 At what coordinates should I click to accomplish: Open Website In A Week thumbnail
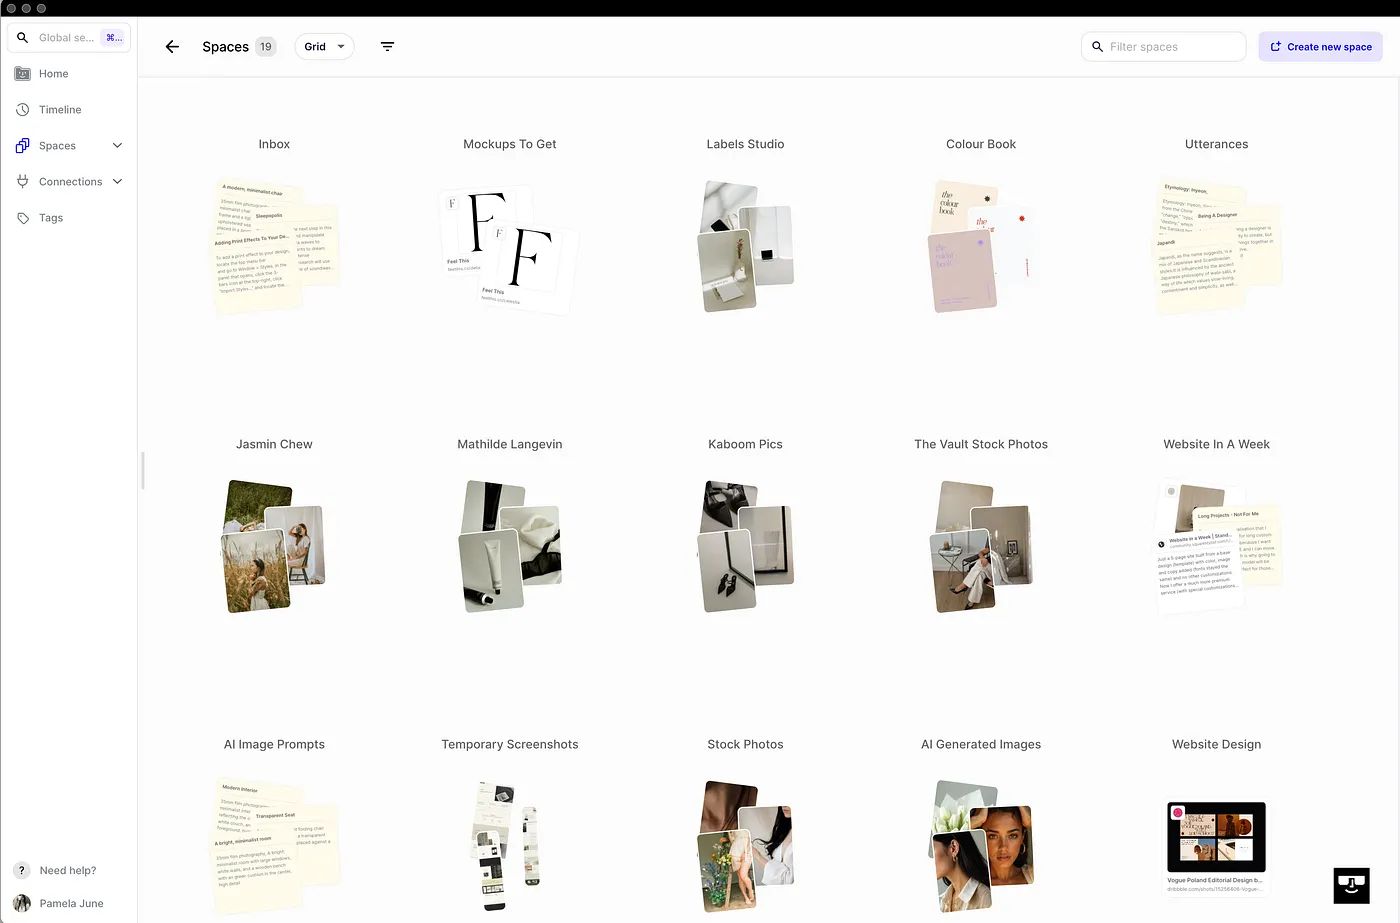[x=1217, y=547]
